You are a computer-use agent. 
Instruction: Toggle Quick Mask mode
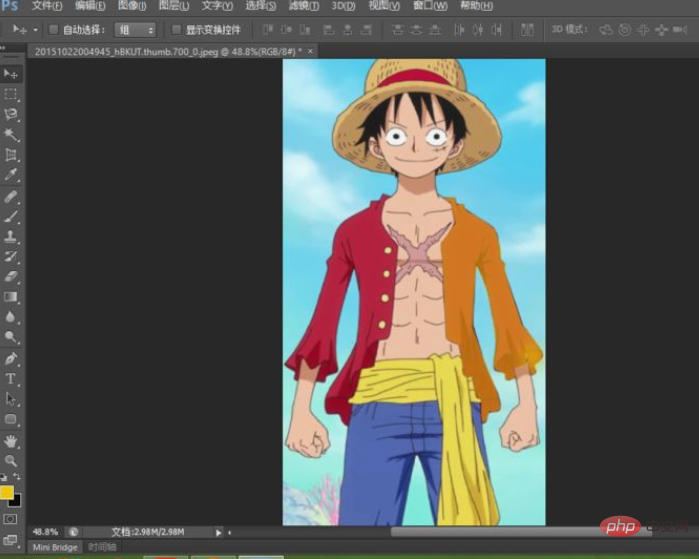tap(10, 519)
